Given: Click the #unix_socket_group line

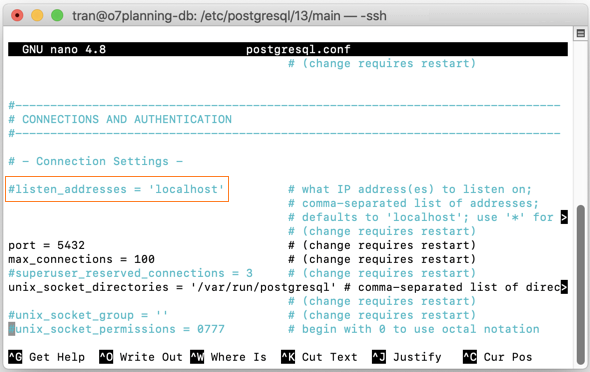Looking at the screenshot, I should coord(88,315).
